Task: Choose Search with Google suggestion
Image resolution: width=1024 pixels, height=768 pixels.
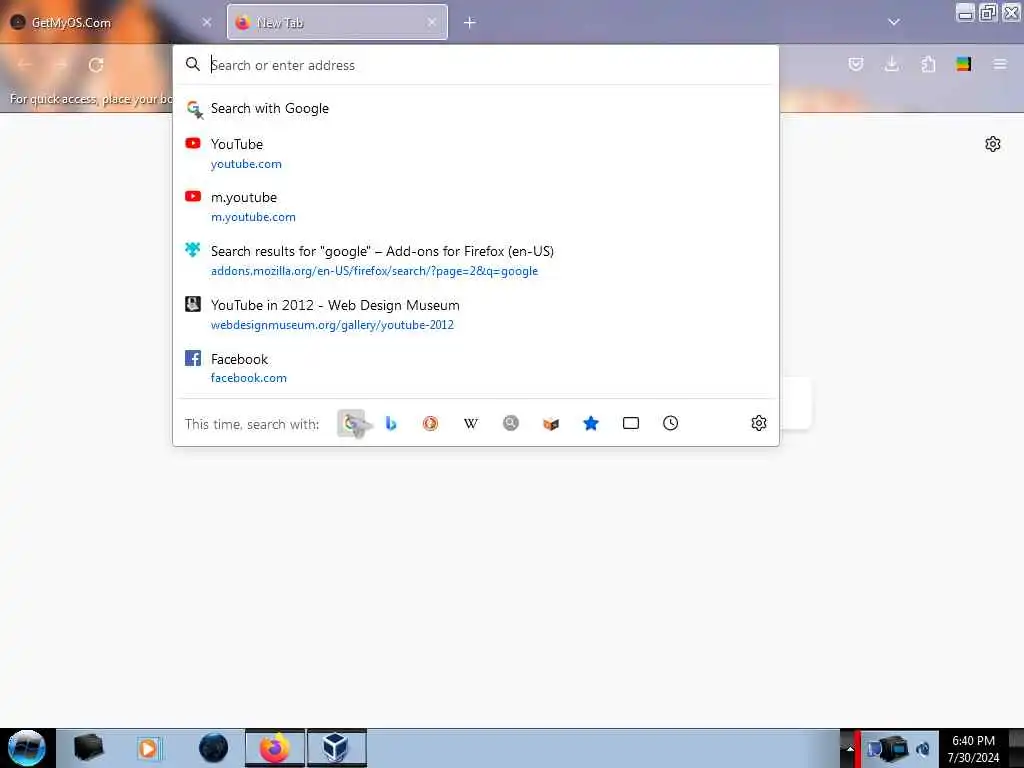Action: [x=475, y=108]
